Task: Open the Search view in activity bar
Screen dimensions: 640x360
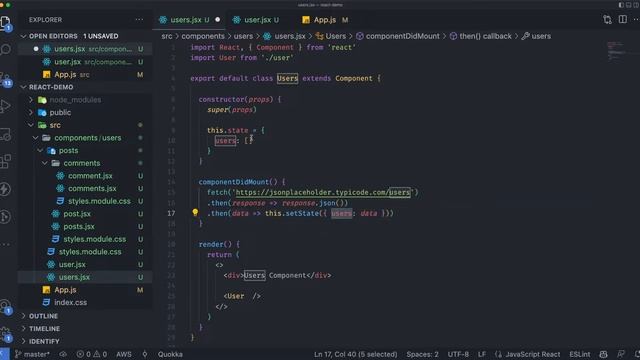Action: (6, 50)
